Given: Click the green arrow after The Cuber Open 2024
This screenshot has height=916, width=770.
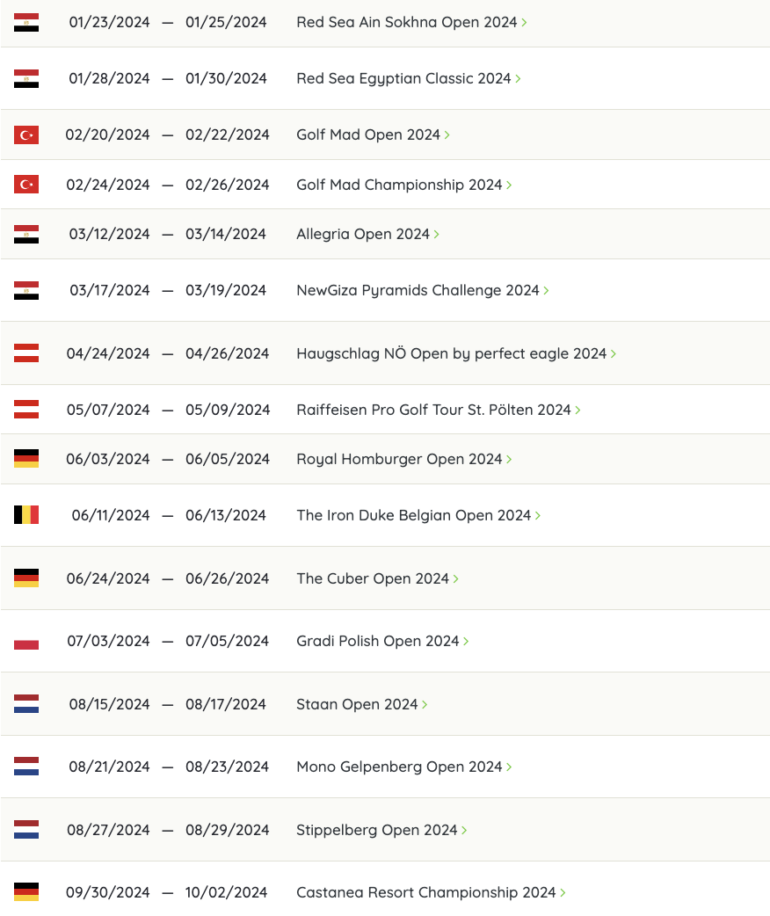Looking at the screenshot, I should pos(456,578).
